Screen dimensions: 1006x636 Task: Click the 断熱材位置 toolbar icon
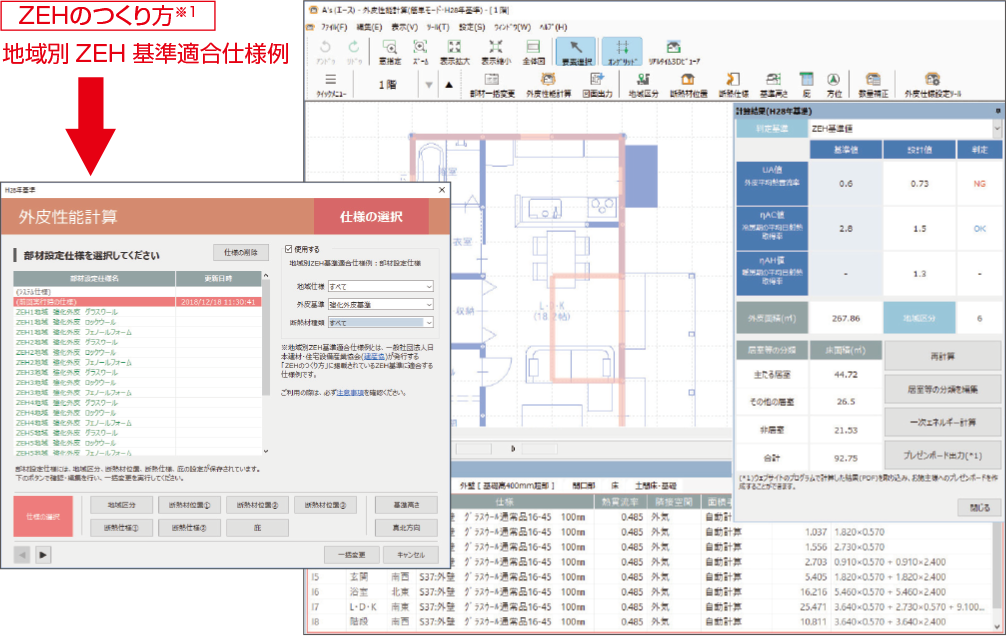pyautogui.click(x=688, y=84)
